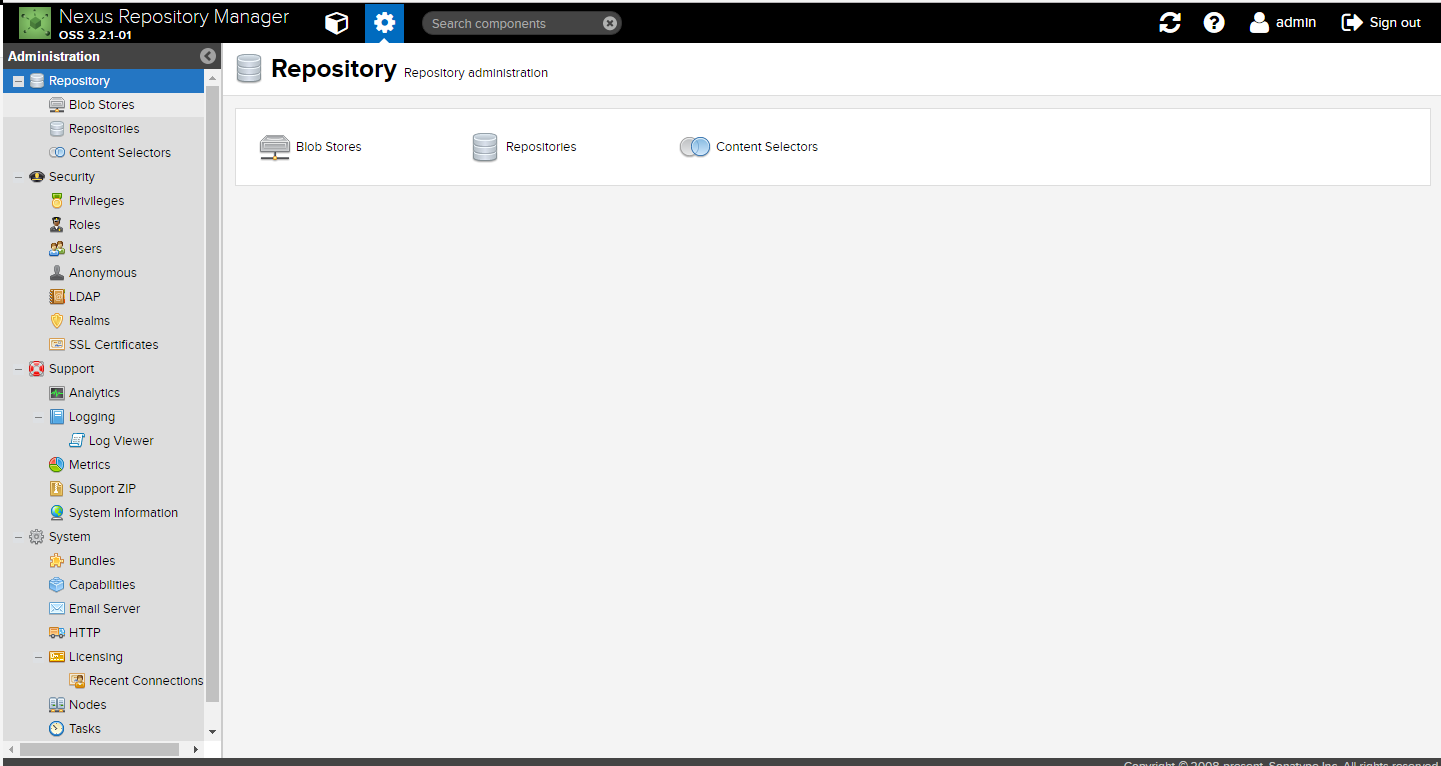
Task: Collapse the Logging tree node
Action: tap(38, 417)
